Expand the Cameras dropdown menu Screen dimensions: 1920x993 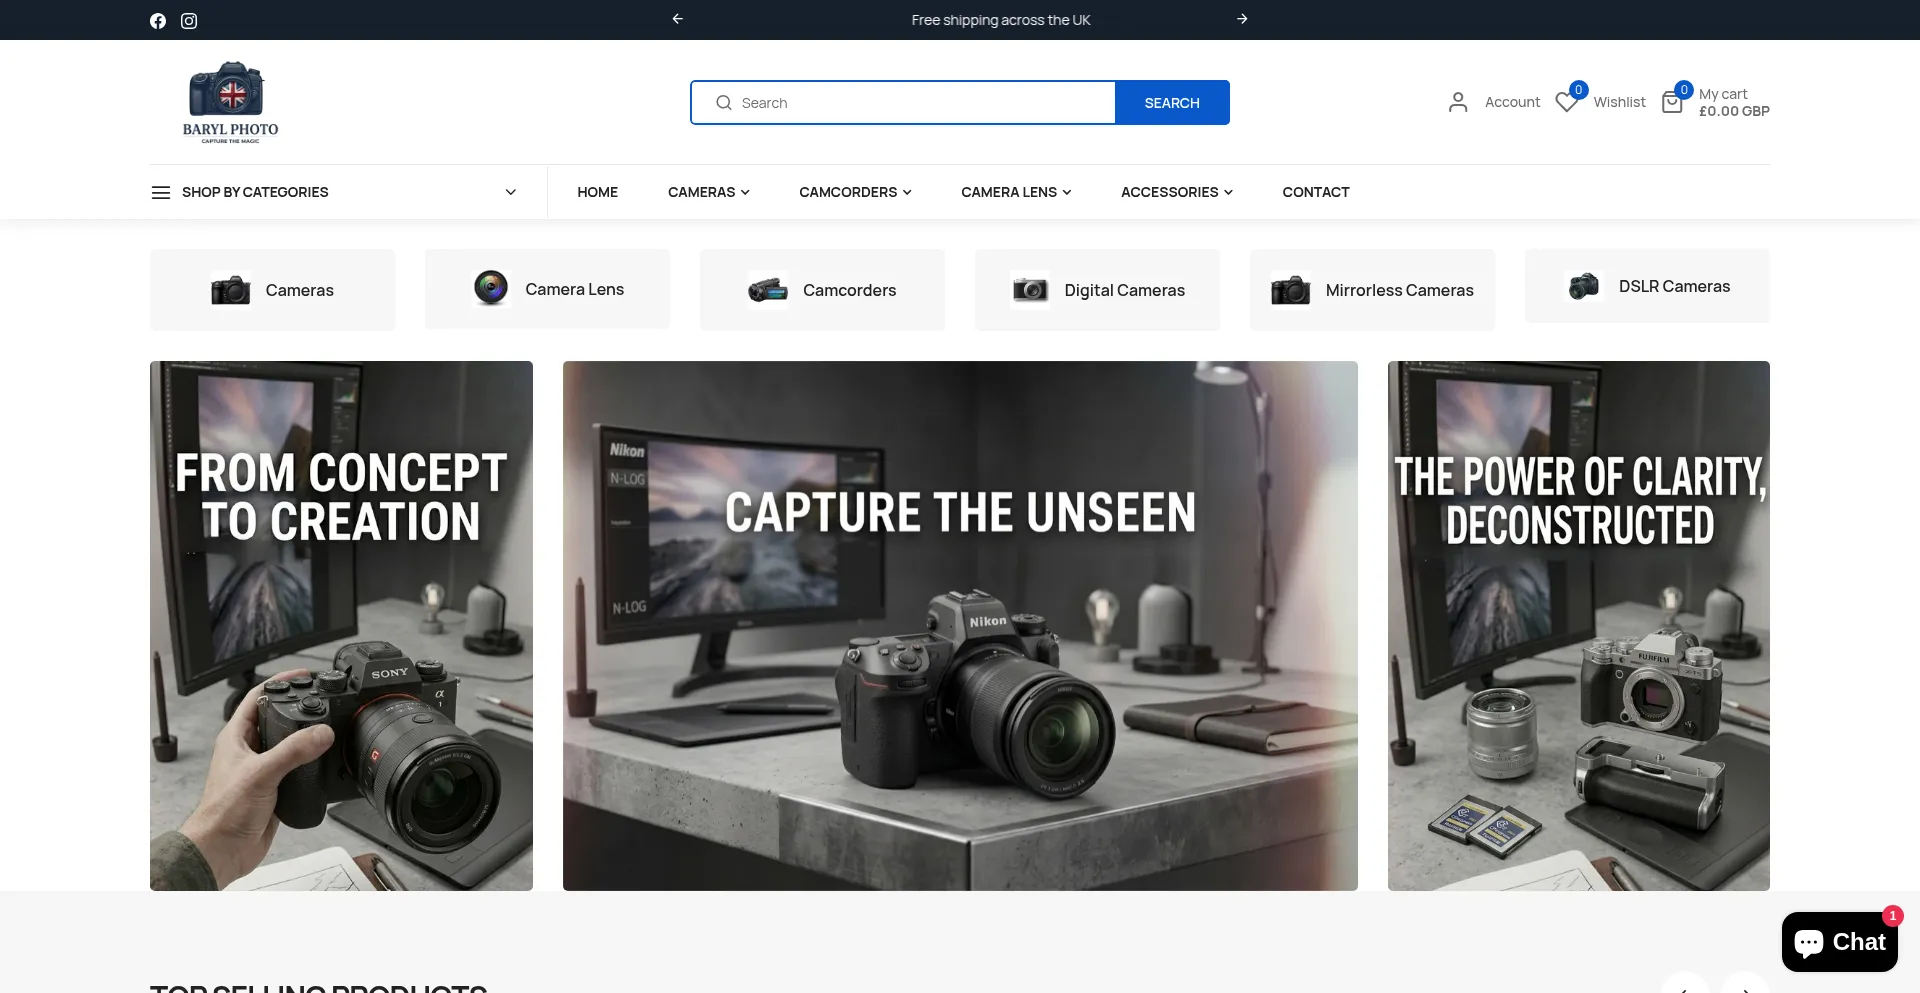pos(709,192)
